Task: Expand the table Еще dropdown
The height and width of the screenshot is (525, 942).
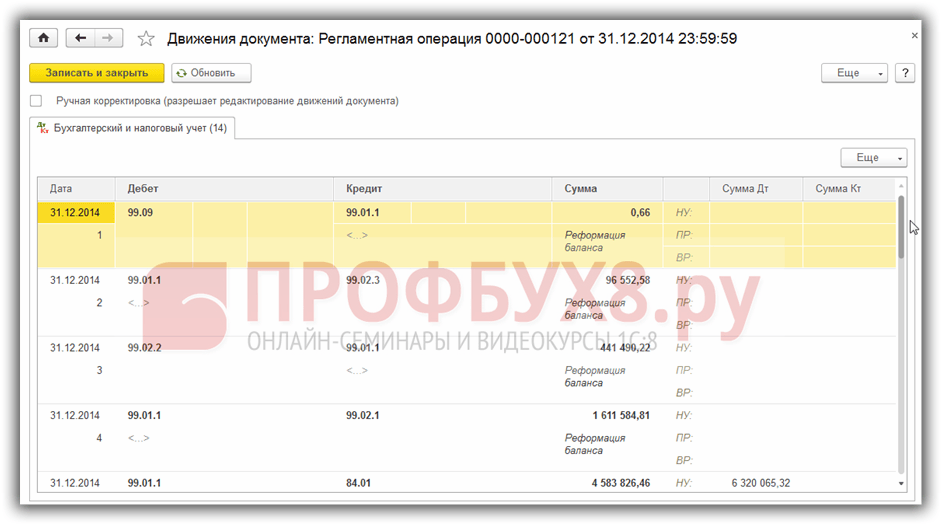Action: point(874,157)
